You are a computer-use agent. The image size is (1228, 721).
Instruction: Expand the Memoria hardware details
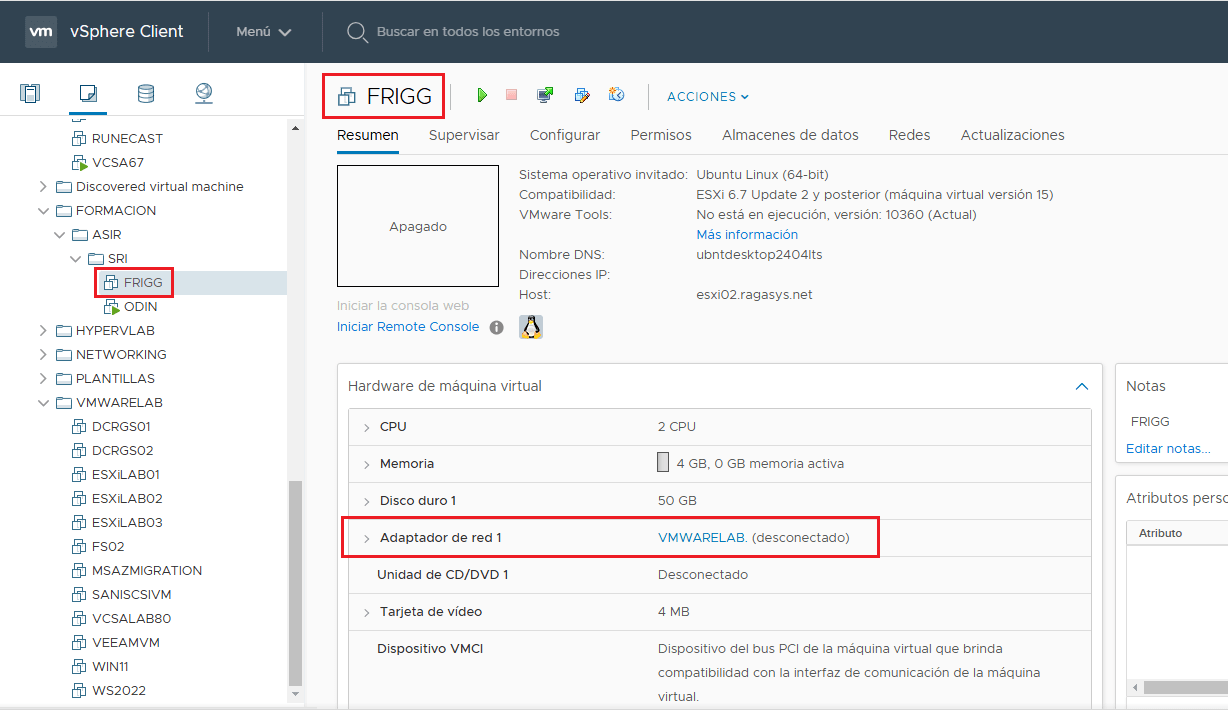coord(366,464)
